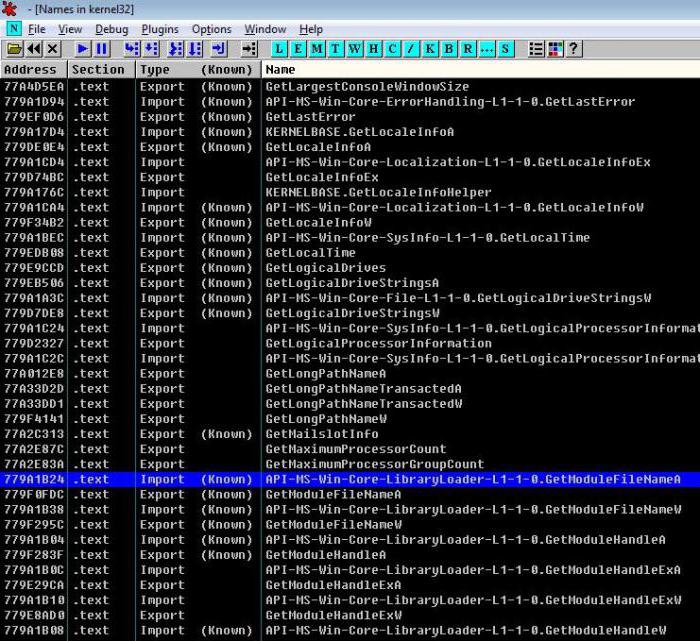The width and height of the screenshot is (700, 641).
Task: Click the Trace into toolbar icon
Action: tap(175, 49)
